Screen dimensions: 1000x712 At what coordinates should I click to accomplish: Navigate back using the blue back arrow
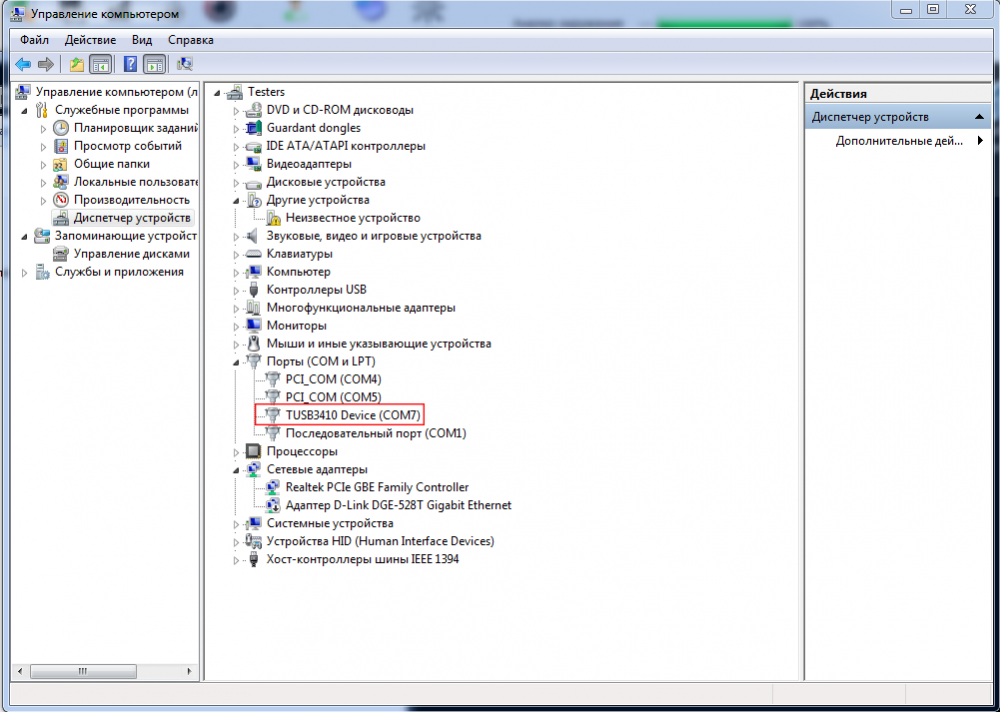point(22,64)
